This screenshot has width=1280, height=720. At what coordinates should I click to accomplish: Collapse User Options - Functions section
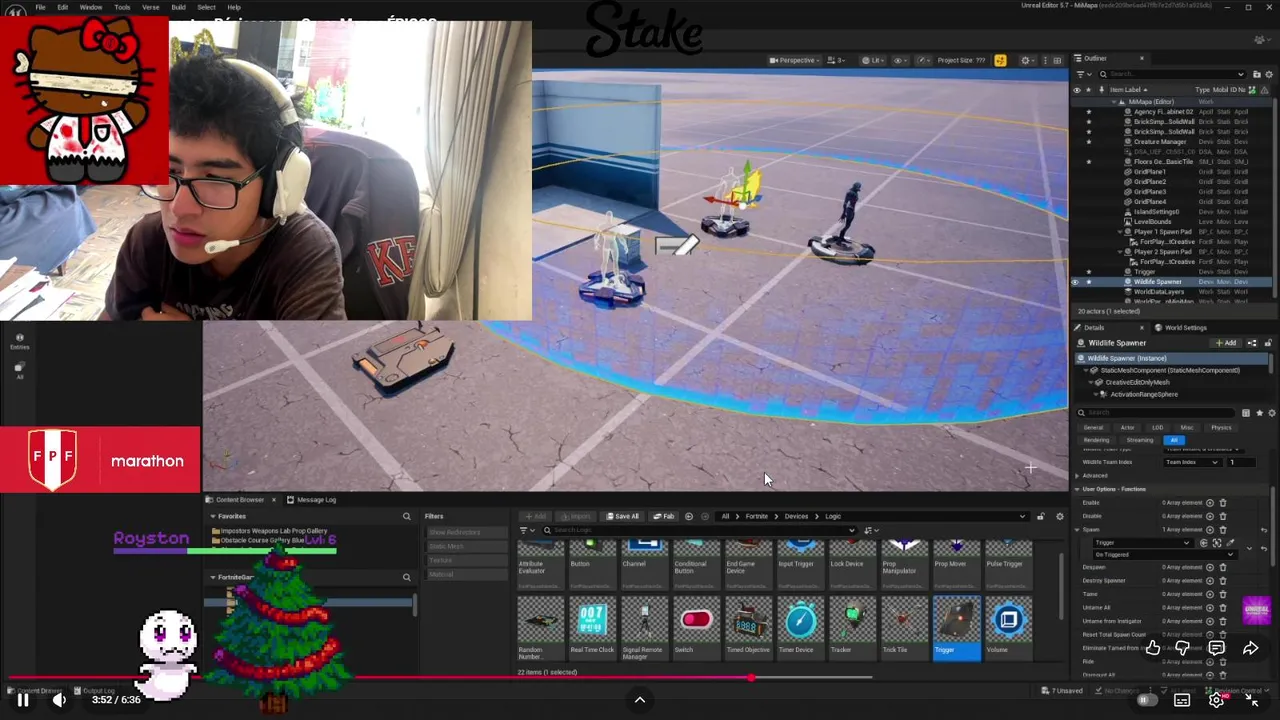point(1077,489)
